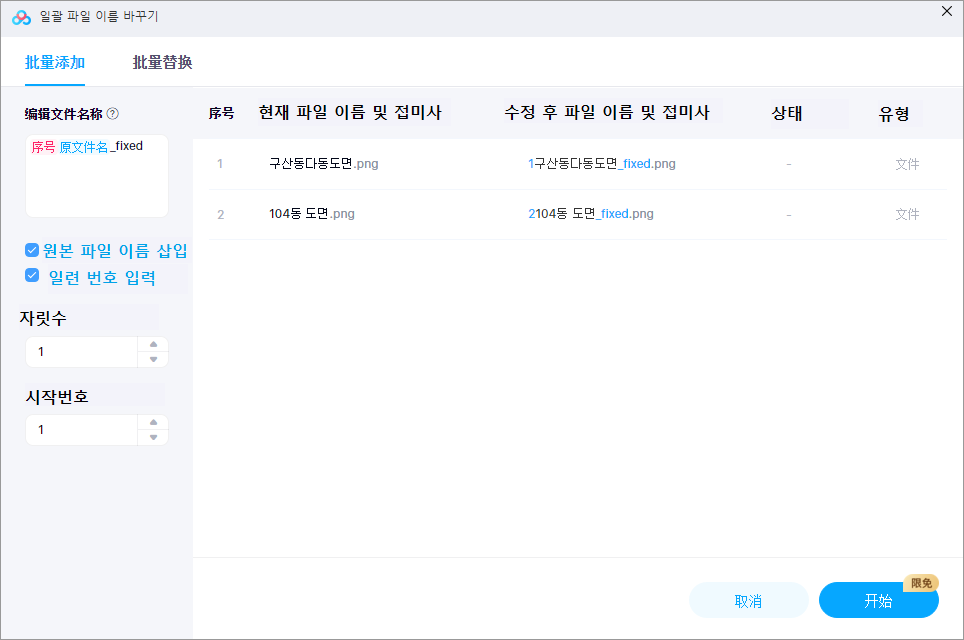
Task: Click the 유형 column header
Action: tap(894, 114)
